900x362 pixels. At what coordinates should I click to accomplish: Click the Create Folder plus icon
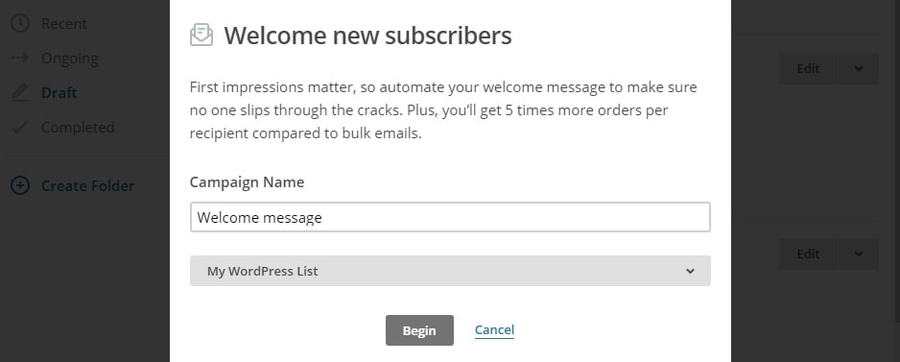pyautogui.click(x=20, y=186)
